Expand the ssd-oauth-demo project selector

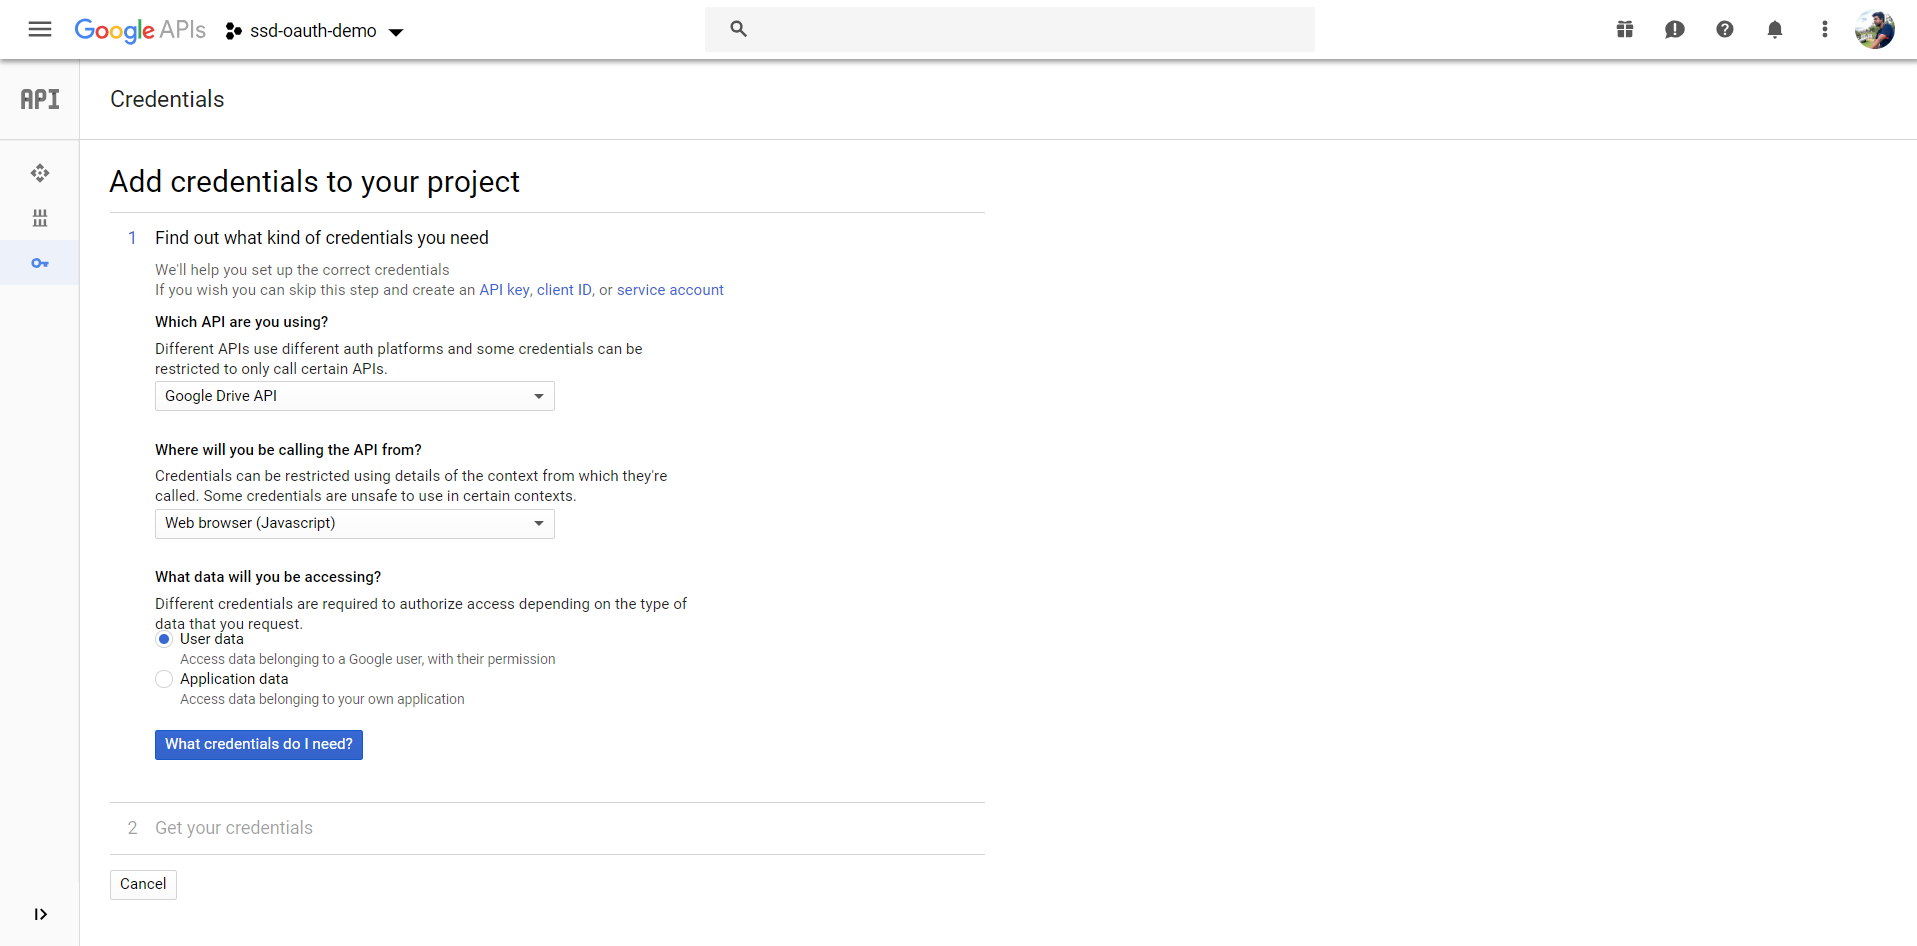(314, 31)
